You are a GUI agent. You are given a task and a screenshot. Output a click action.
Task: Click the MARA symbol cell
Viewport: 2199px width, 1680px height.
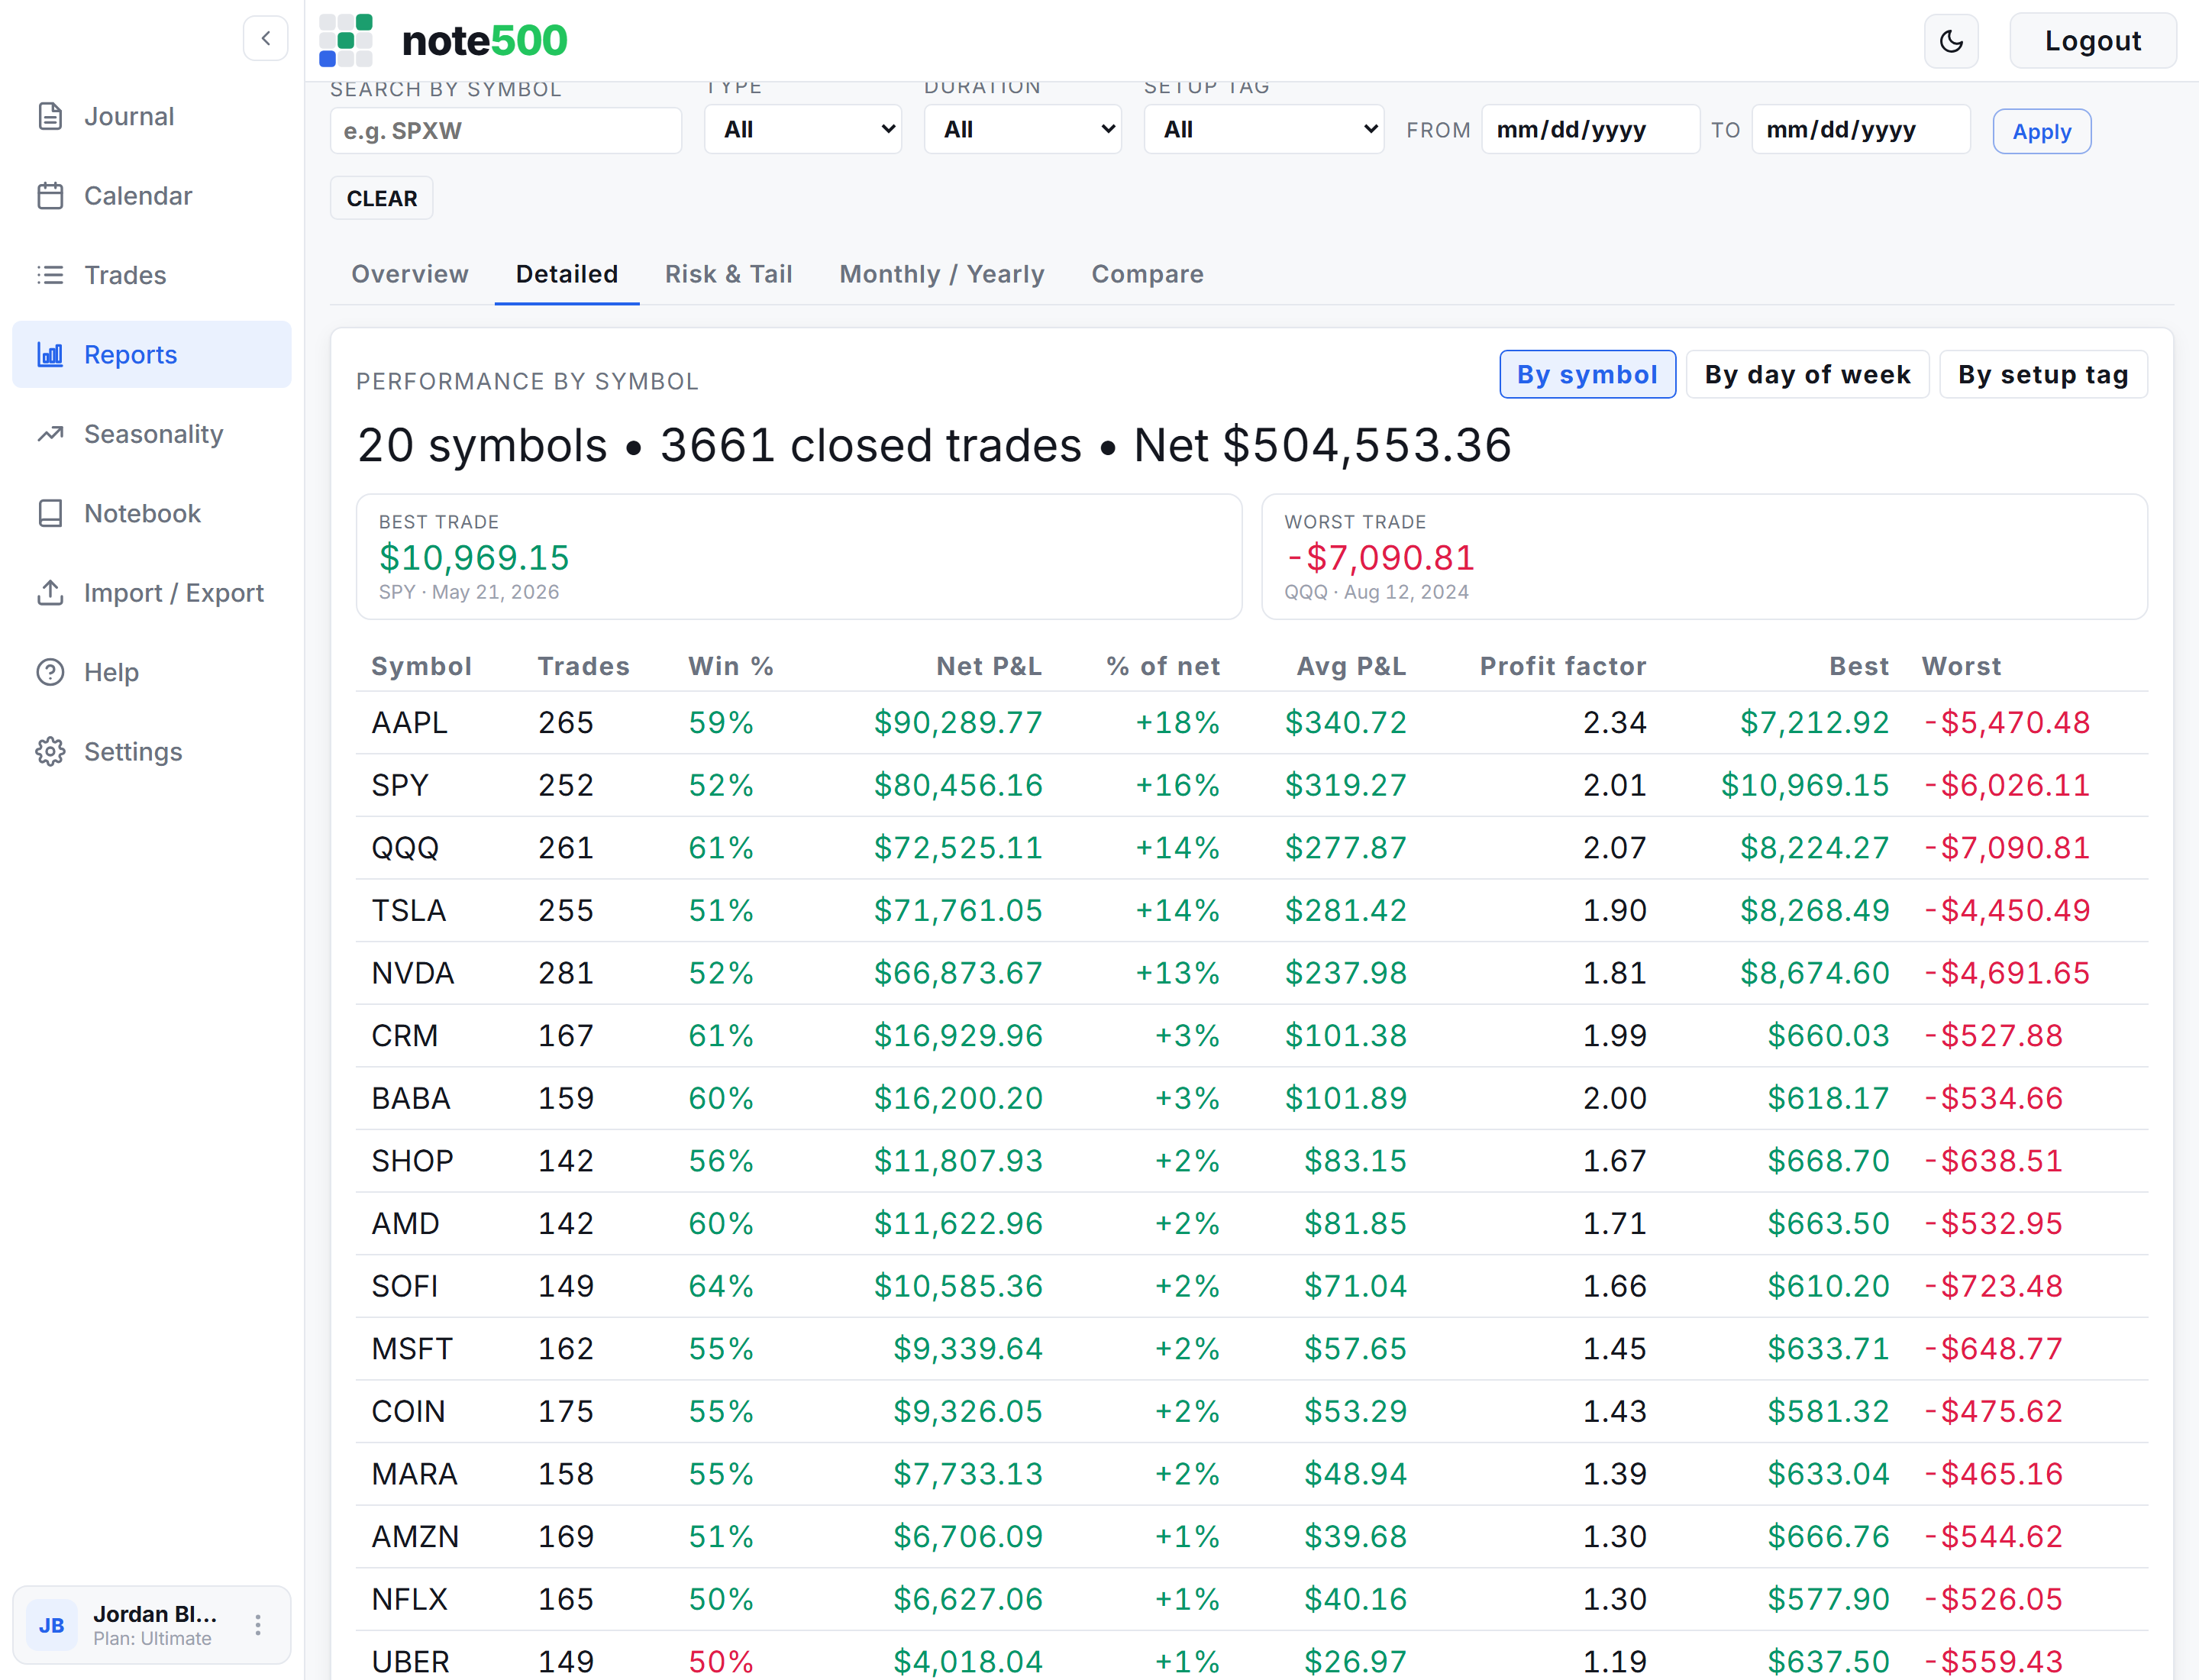(x=414, y=1474)
